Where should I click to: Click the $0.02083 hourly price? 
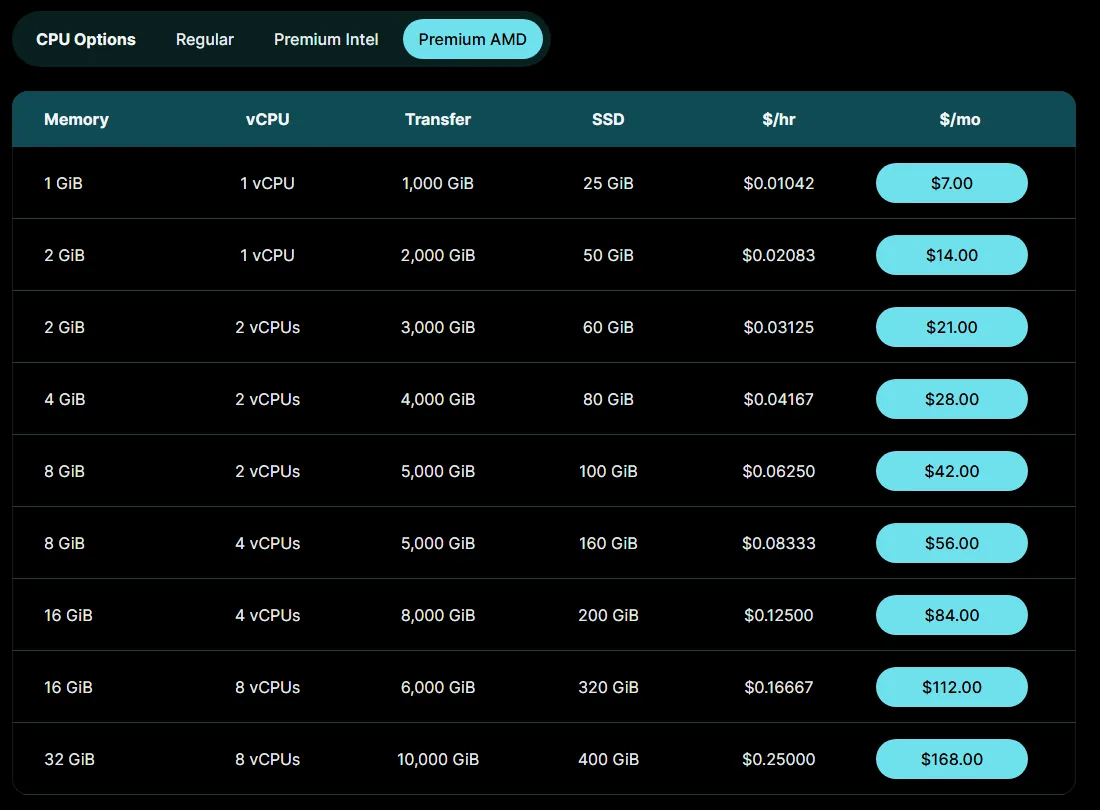pos(779,255)
